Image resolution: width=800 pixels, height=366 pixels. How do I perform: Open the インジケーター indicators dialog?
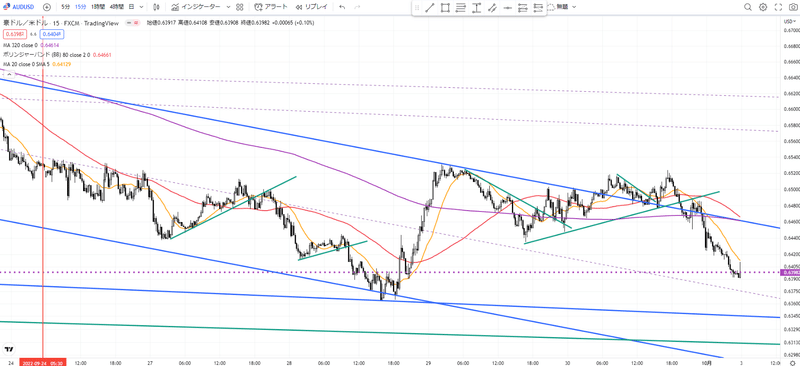coord(196,7)
